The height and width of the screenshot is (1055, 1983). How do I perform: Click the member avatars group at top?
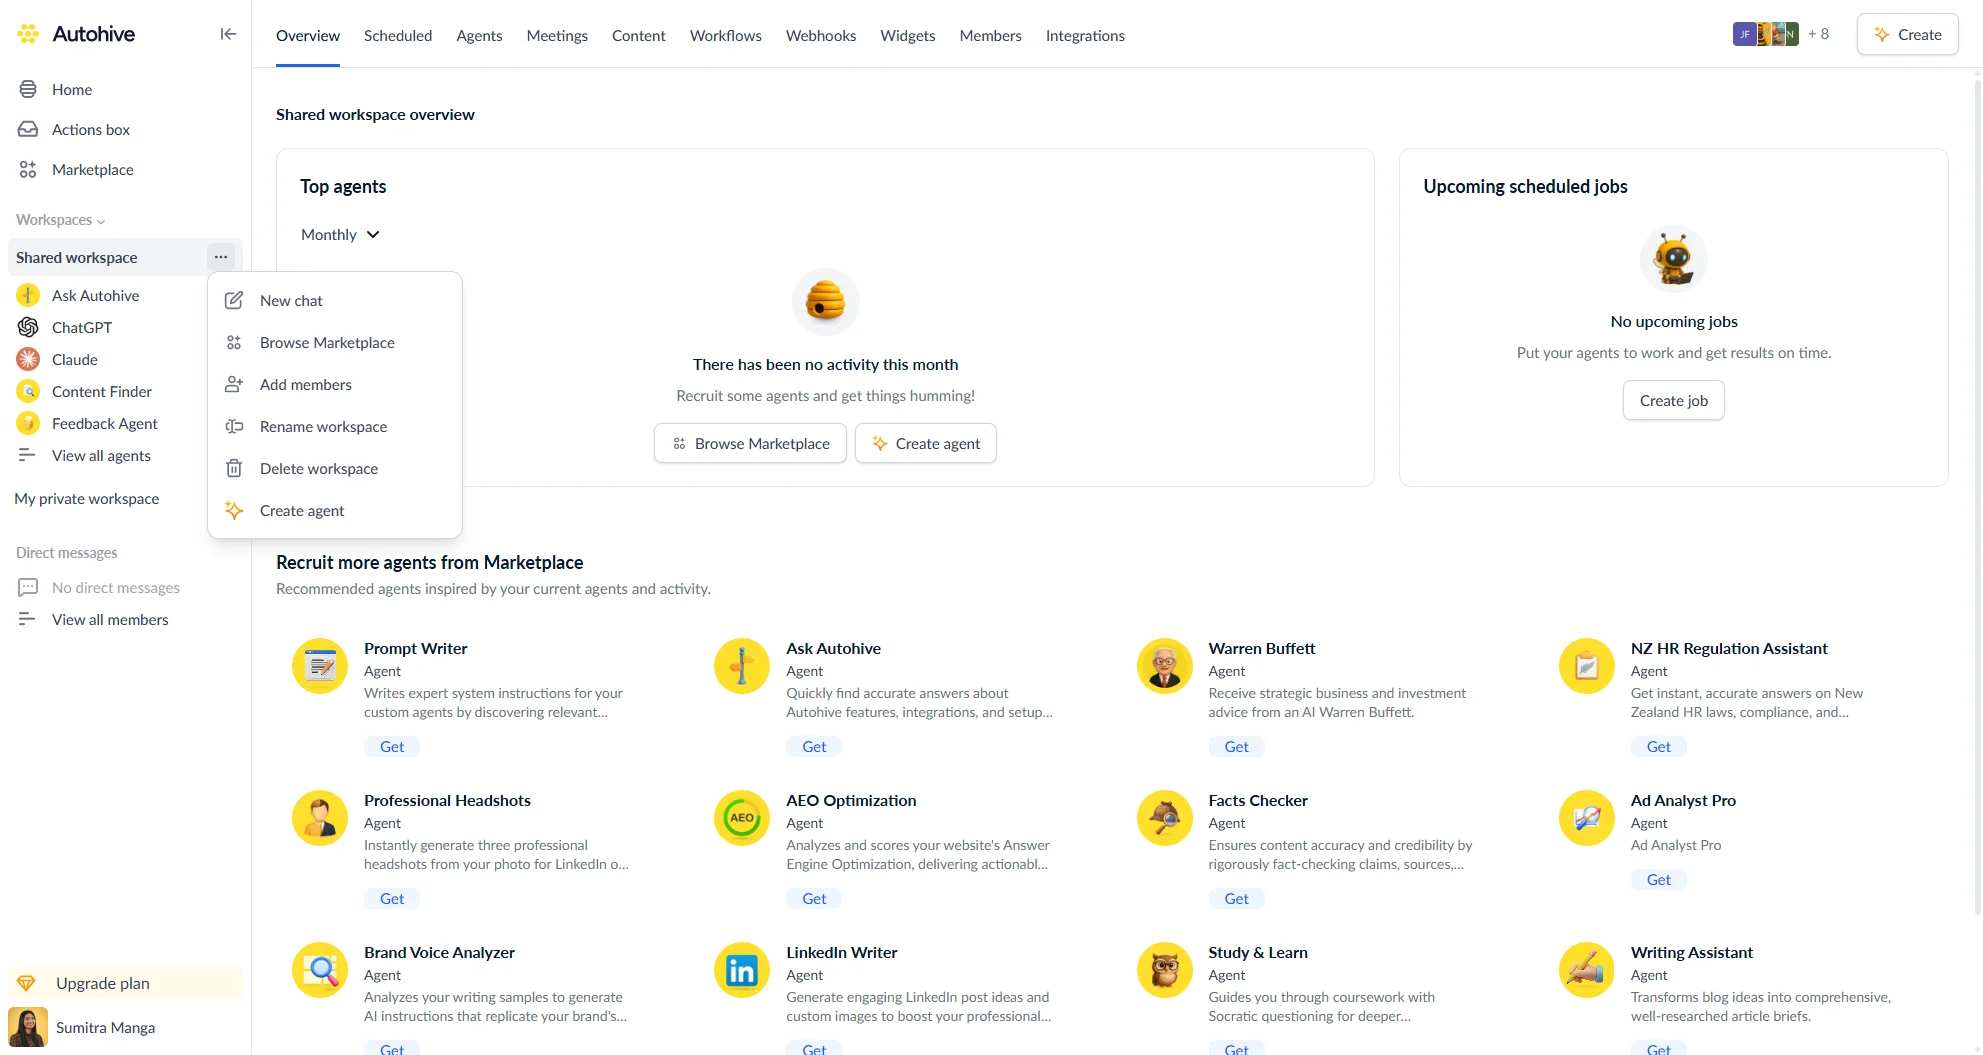(x=1765, y=34)
